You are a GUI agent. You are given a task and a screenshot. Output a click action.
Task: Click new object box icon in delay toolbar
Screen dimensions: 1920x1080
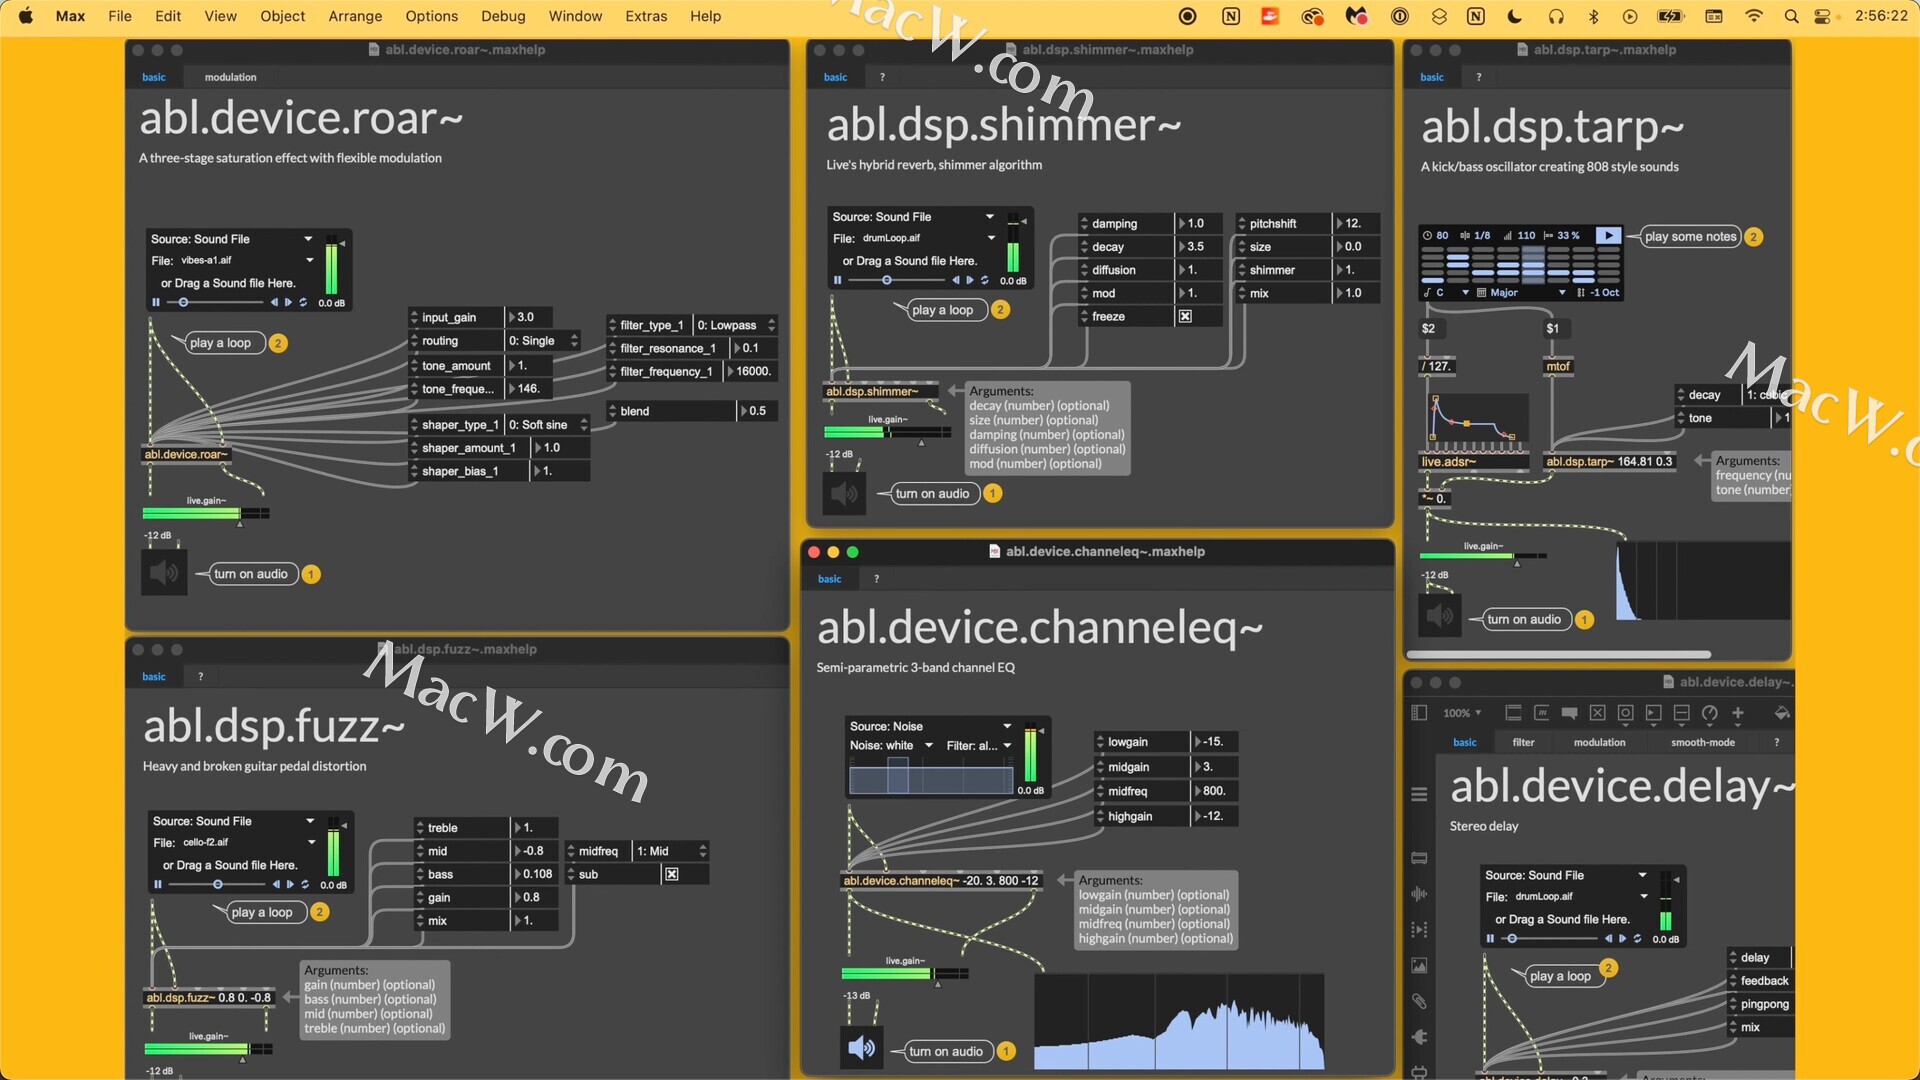coord(1513,713)
